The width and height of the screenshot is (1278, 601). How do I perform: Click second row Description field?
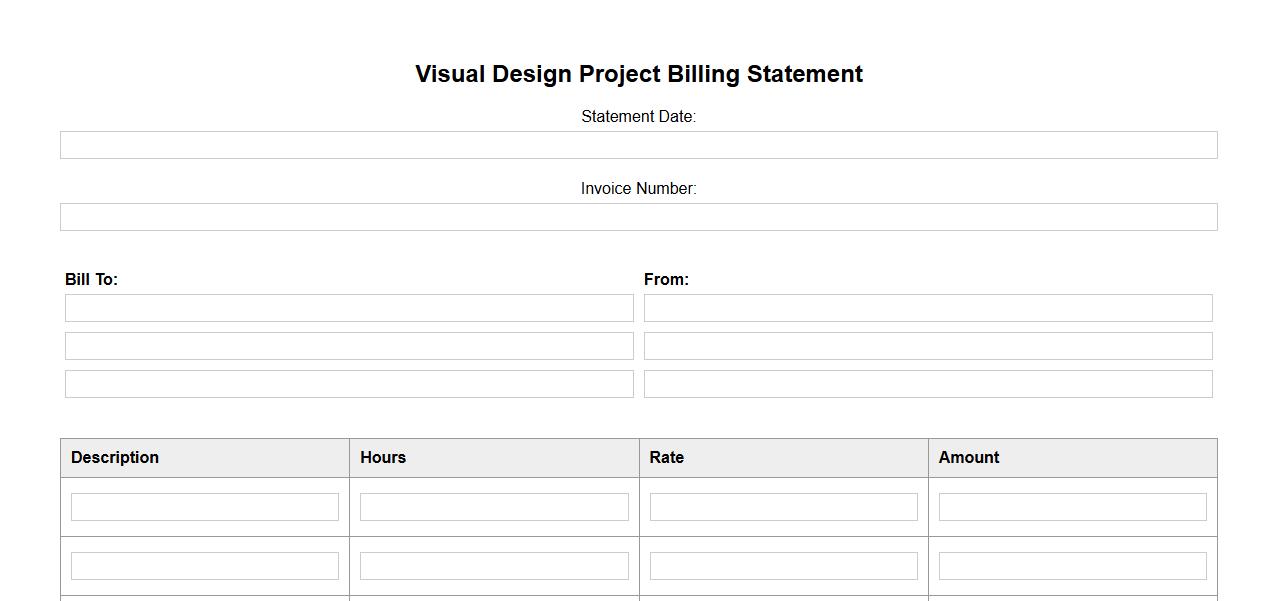tap(205, 566)
